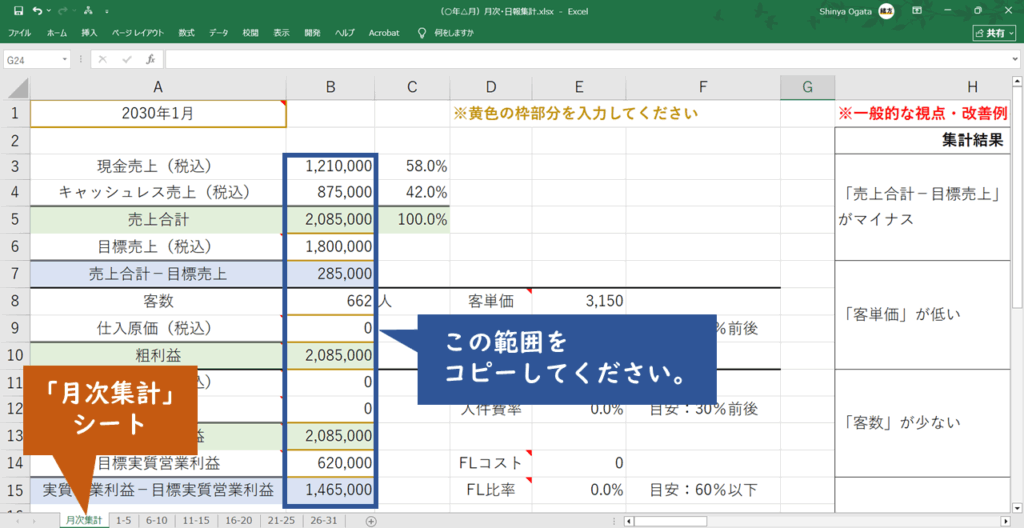Open the ファイル menu tab

click(x=20, y=33)
